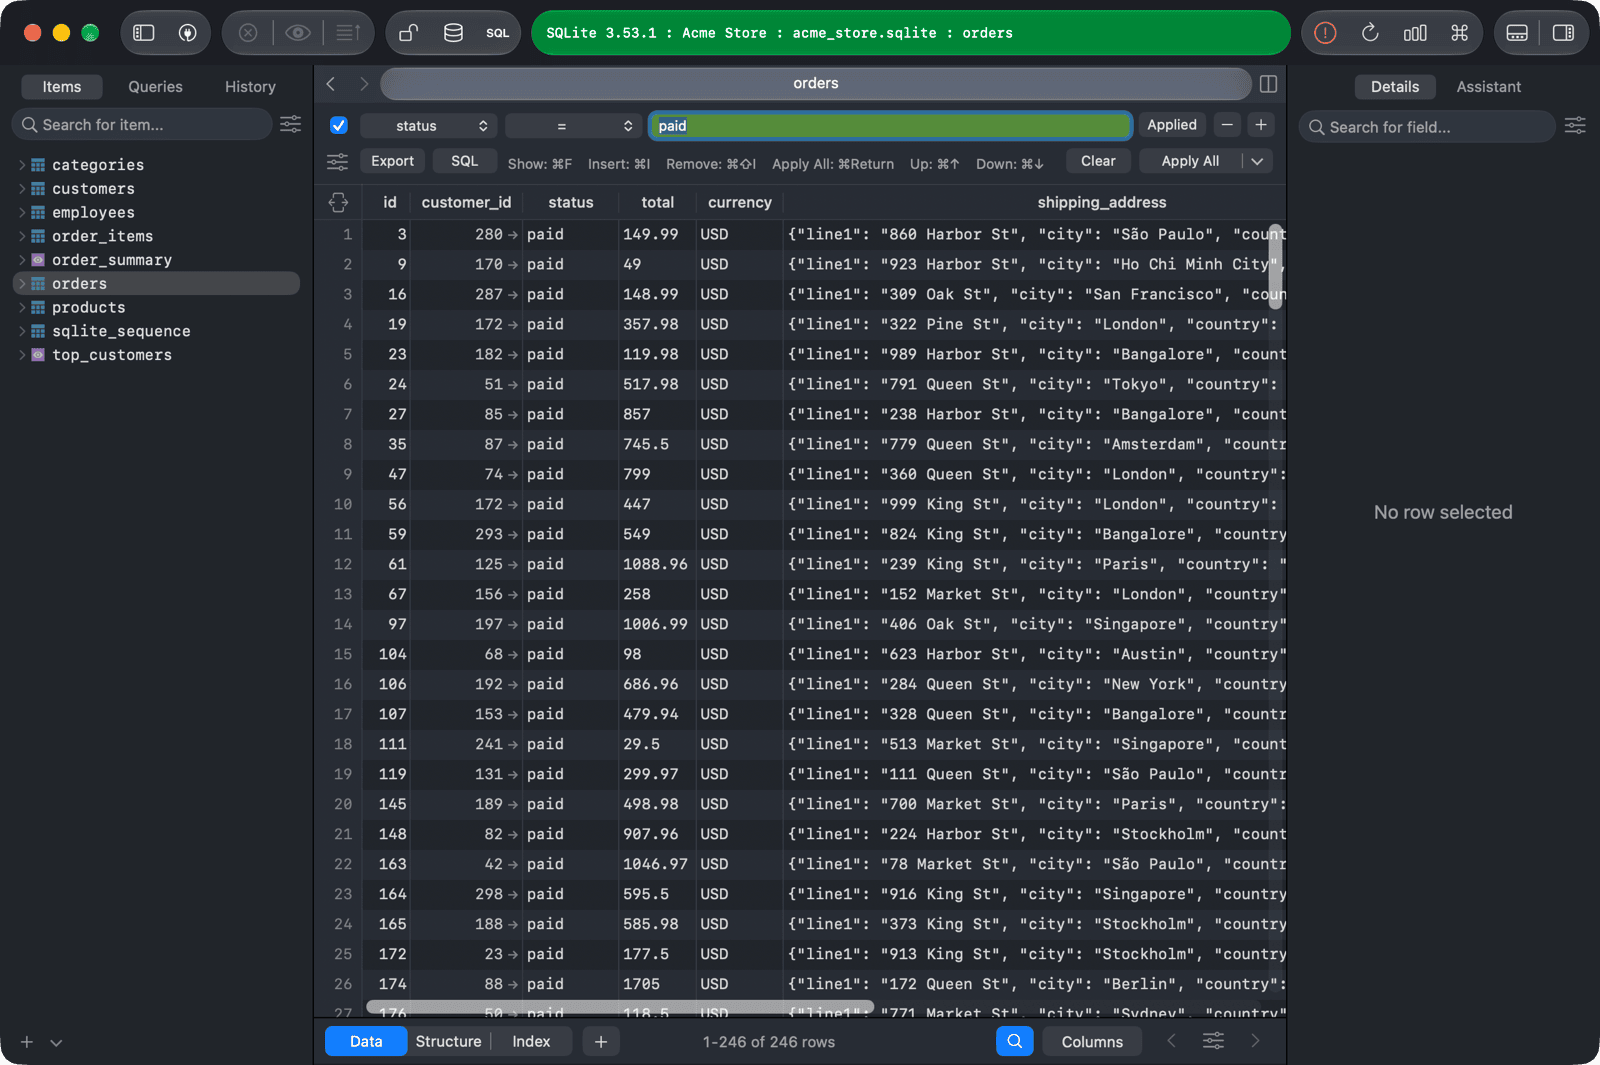Click the SQL filter button
This screenshot has height=1065, width=1600.
pyautogui.click(x=464, y=161)
